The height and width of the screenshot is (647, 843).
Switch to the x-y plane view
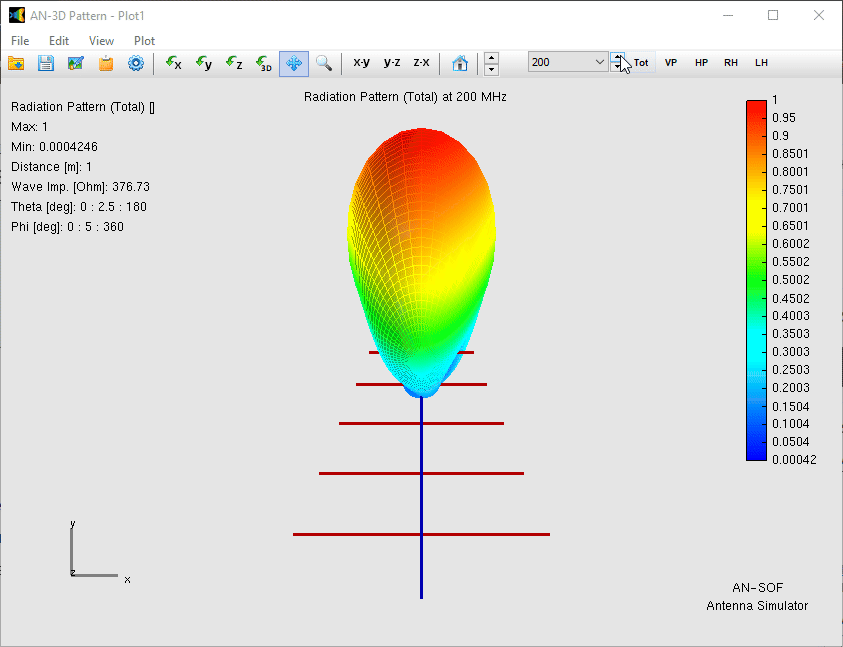(361, 63)
